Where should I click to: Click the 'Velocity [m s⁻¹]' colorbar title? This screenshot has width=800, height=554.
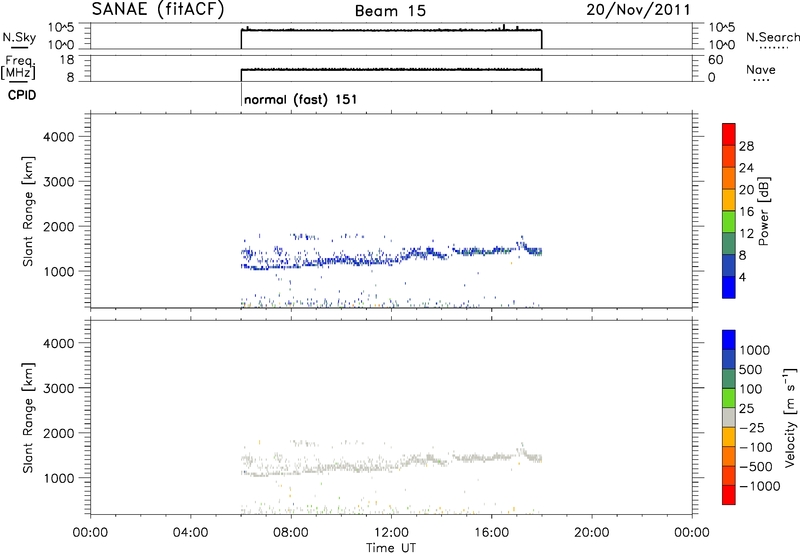pyautogui.click(x=790, y=417)
